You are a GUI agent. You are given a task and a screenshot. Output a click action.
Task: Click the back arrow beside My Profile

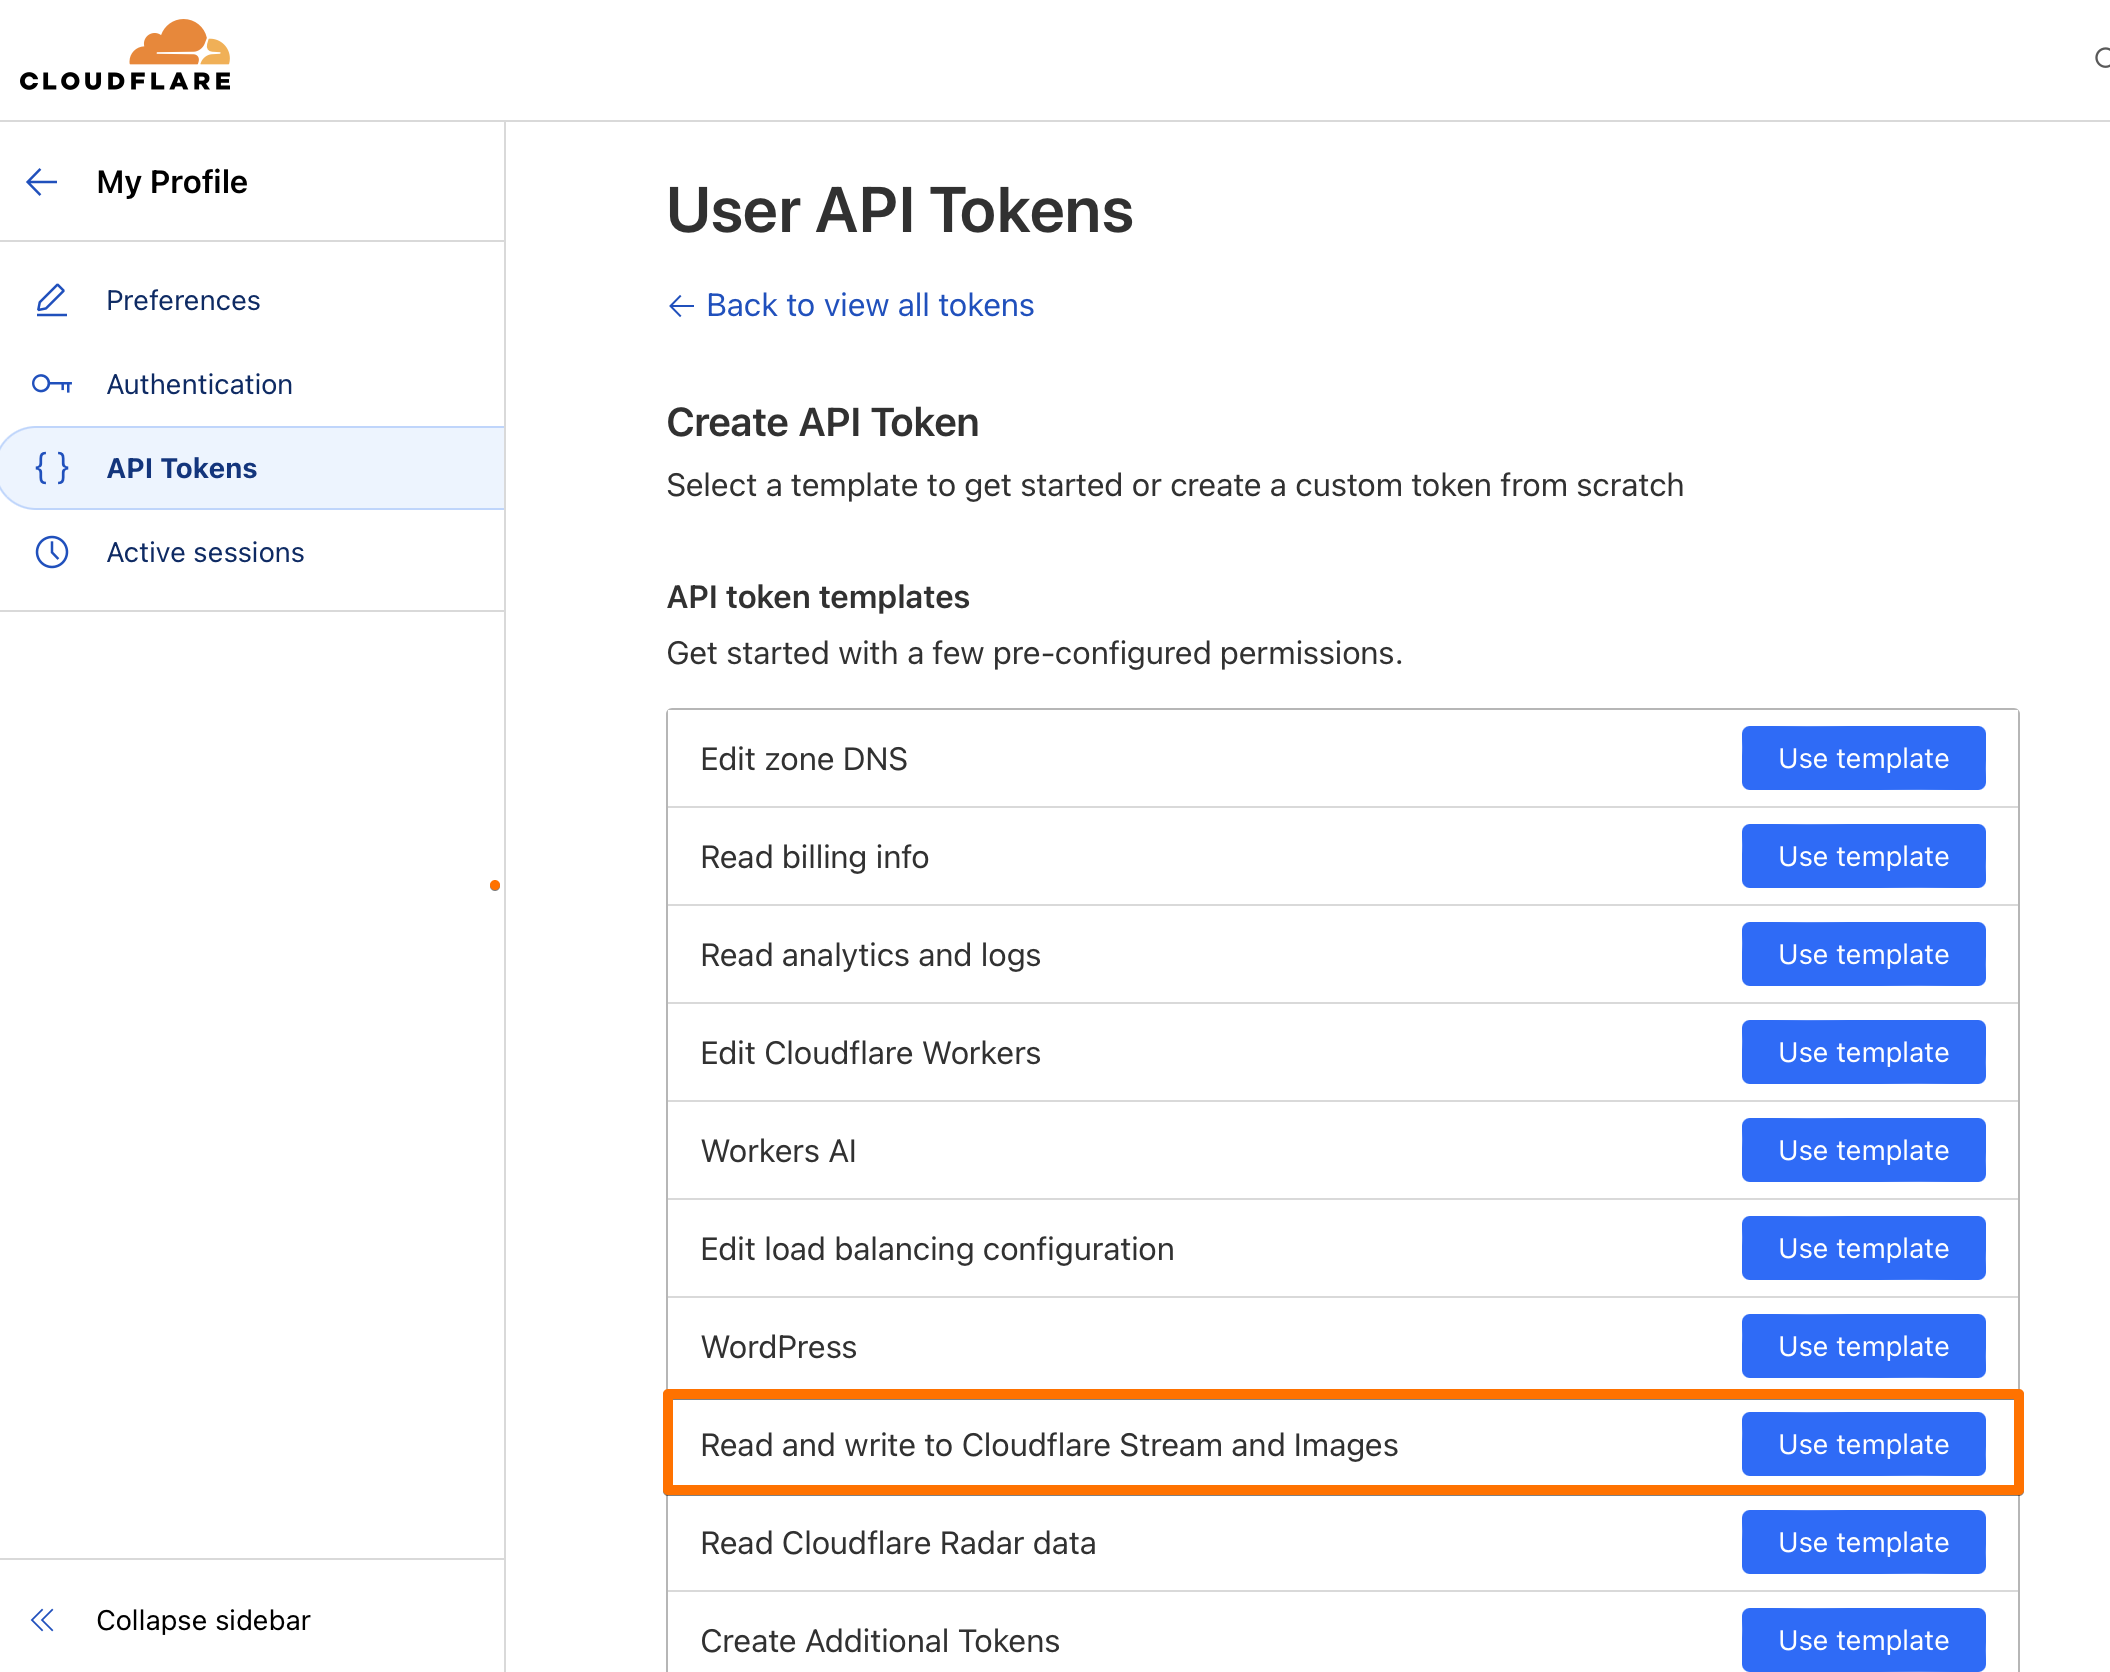pos(42,182)
